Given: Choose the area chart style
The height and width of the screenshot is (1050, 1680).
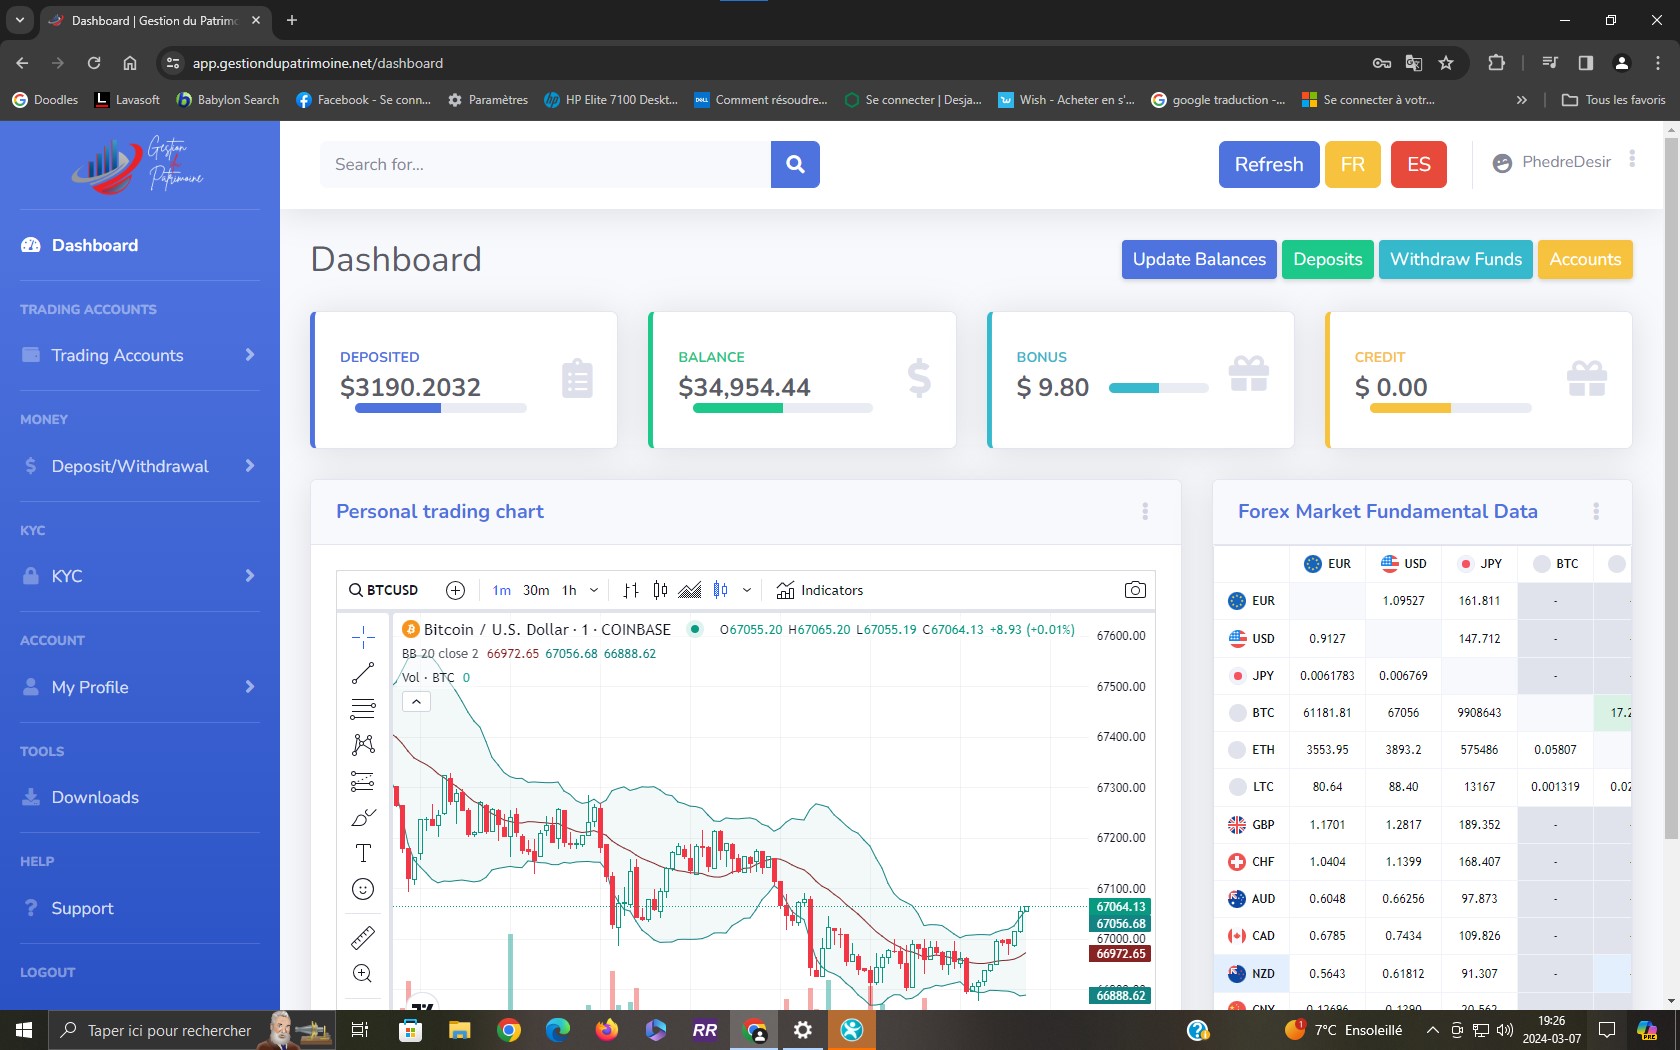Looking at the screenshot, I should coord(690,590).
